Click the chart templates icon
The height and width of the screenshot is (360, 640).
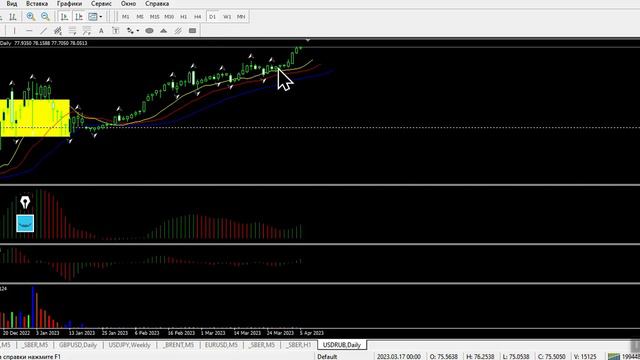(93, 17)
